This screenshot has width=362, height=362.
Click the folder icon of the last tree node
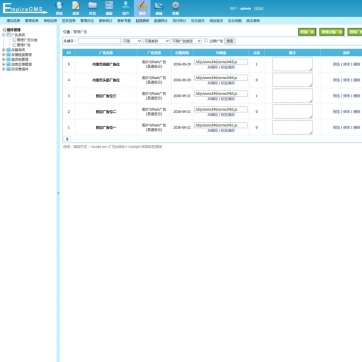tap(9, 69)
